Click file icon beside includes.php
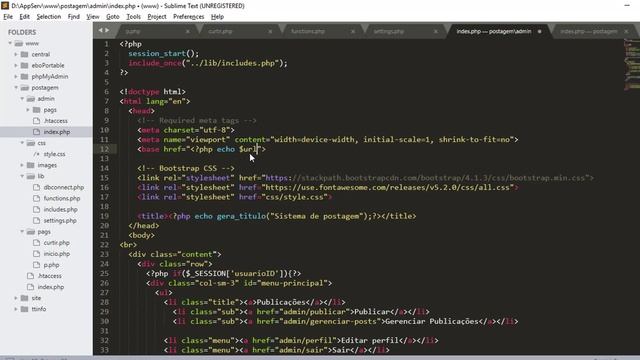Viewport: 640px width, 360px height. [x=37, y=209]
